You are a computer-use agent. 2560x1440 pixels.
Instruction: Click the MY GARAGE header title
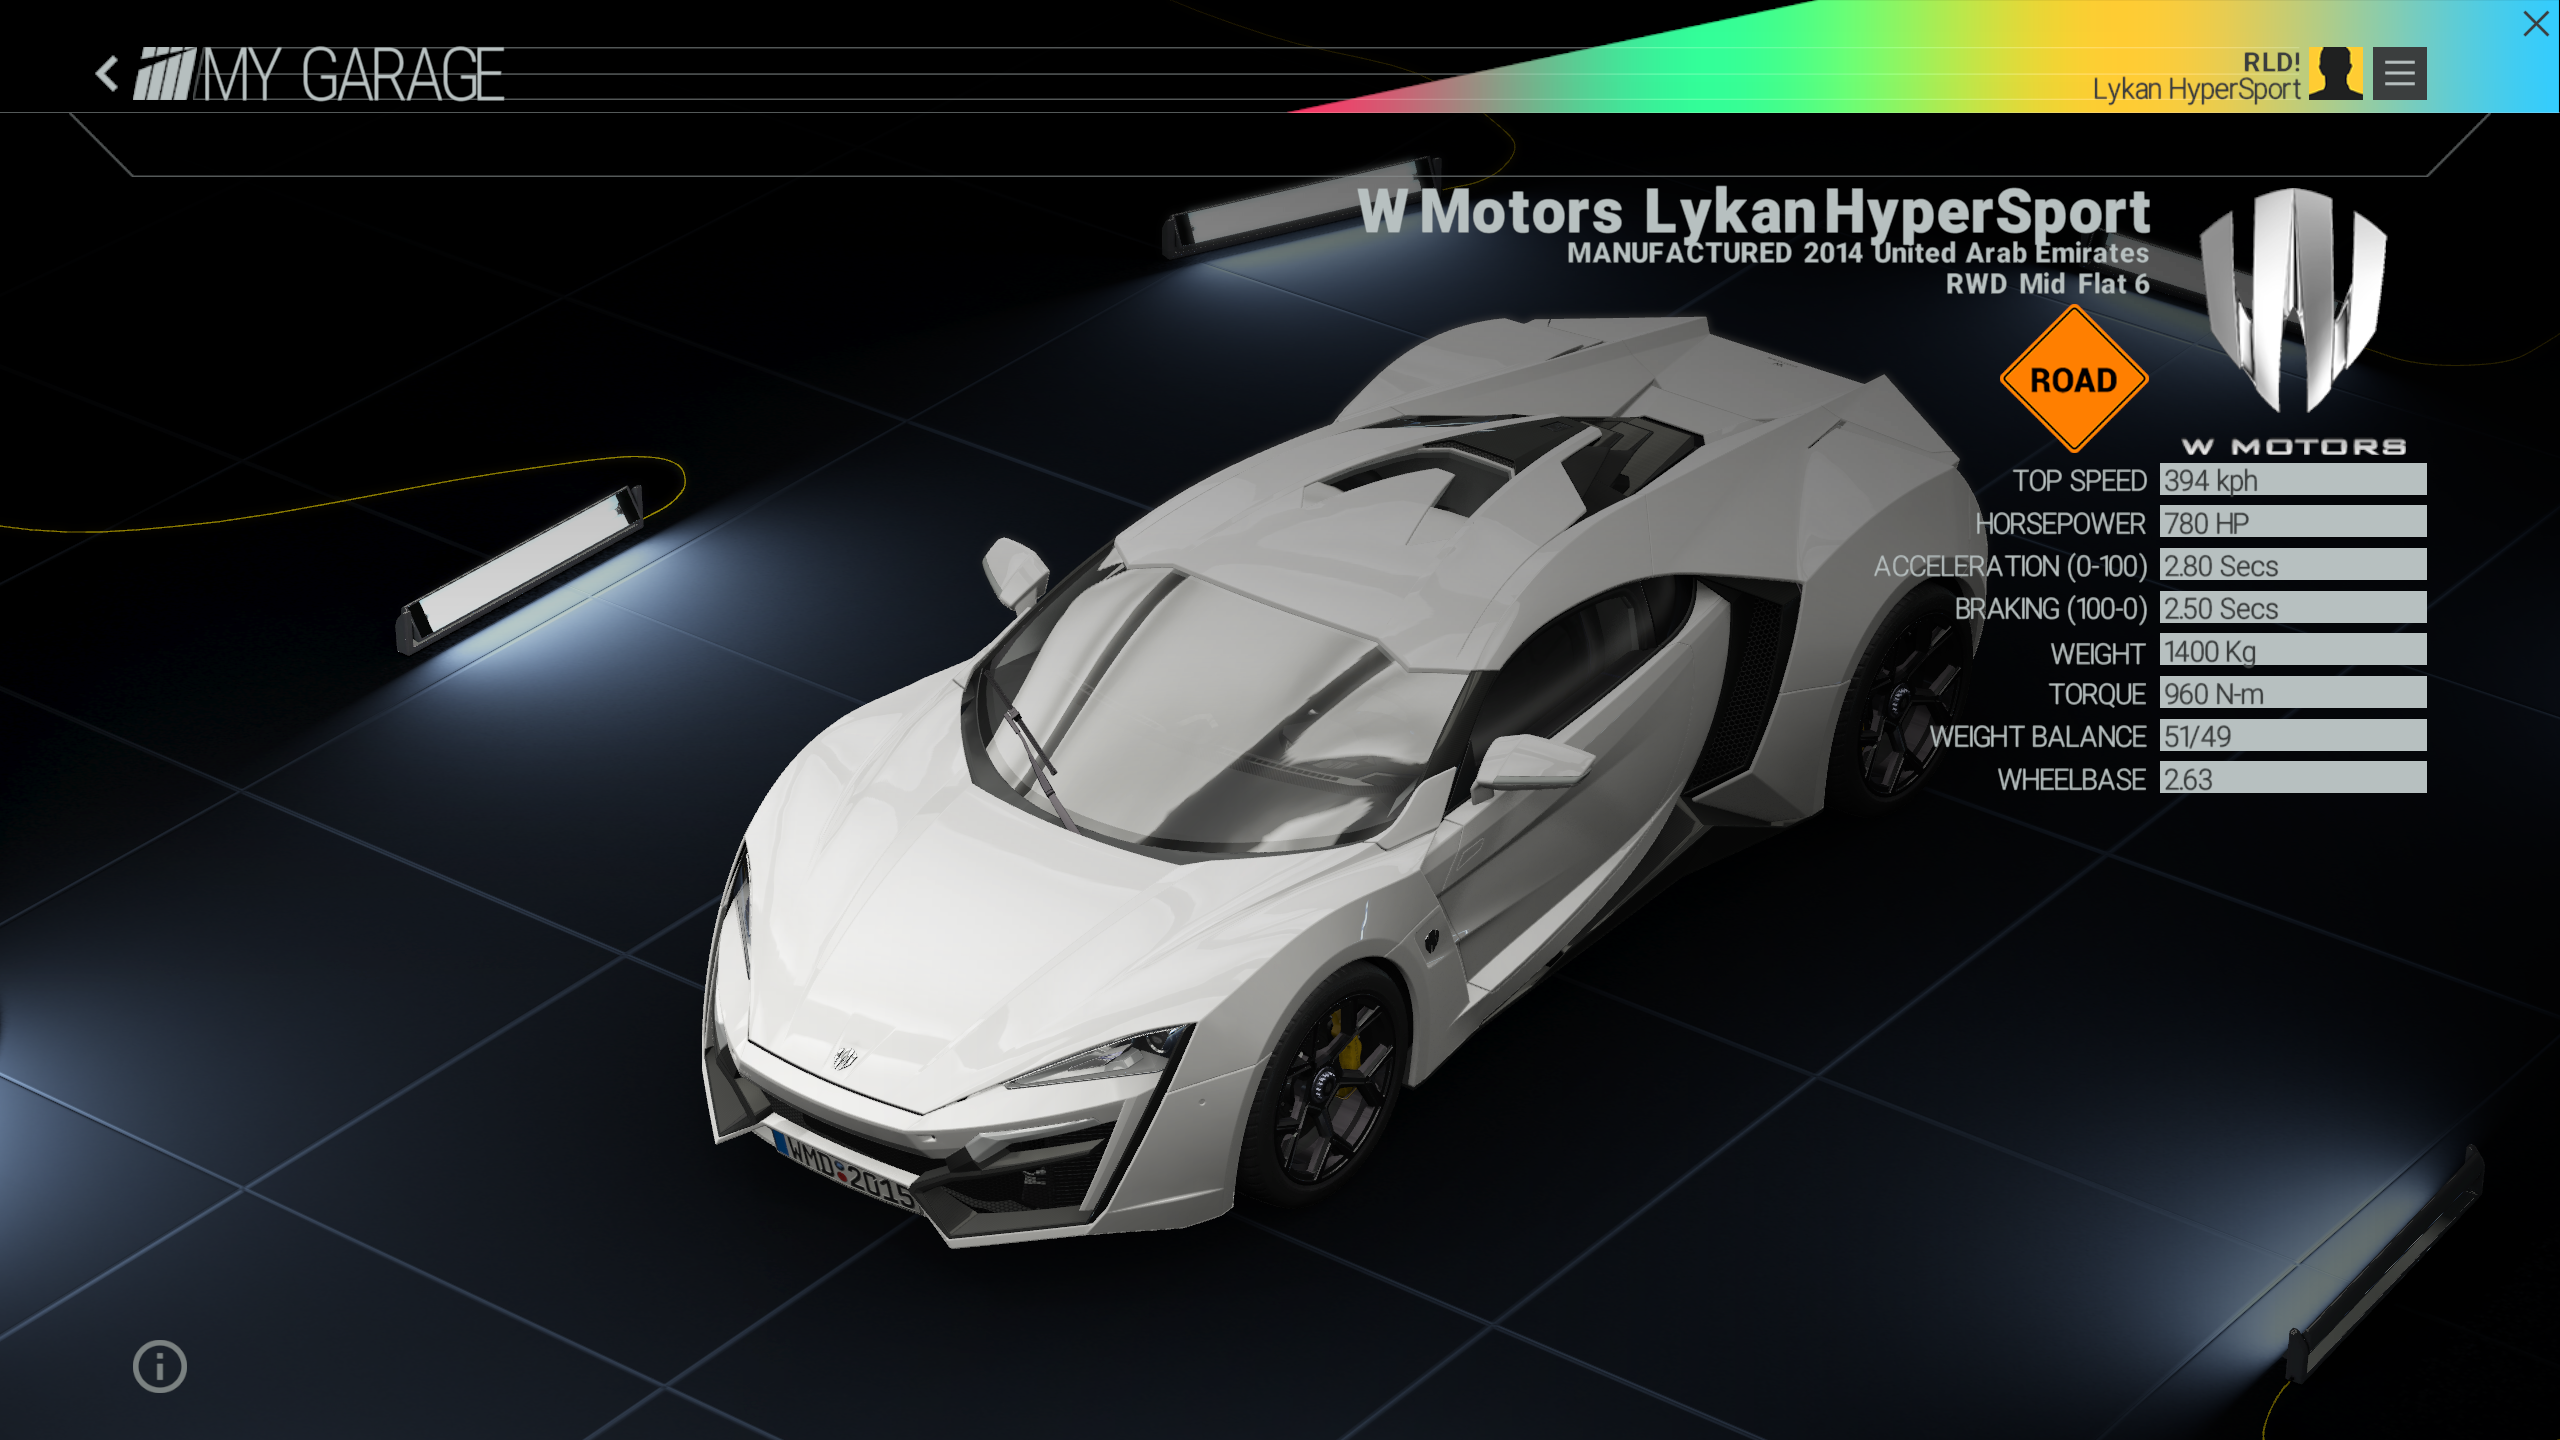click(352, 75)
